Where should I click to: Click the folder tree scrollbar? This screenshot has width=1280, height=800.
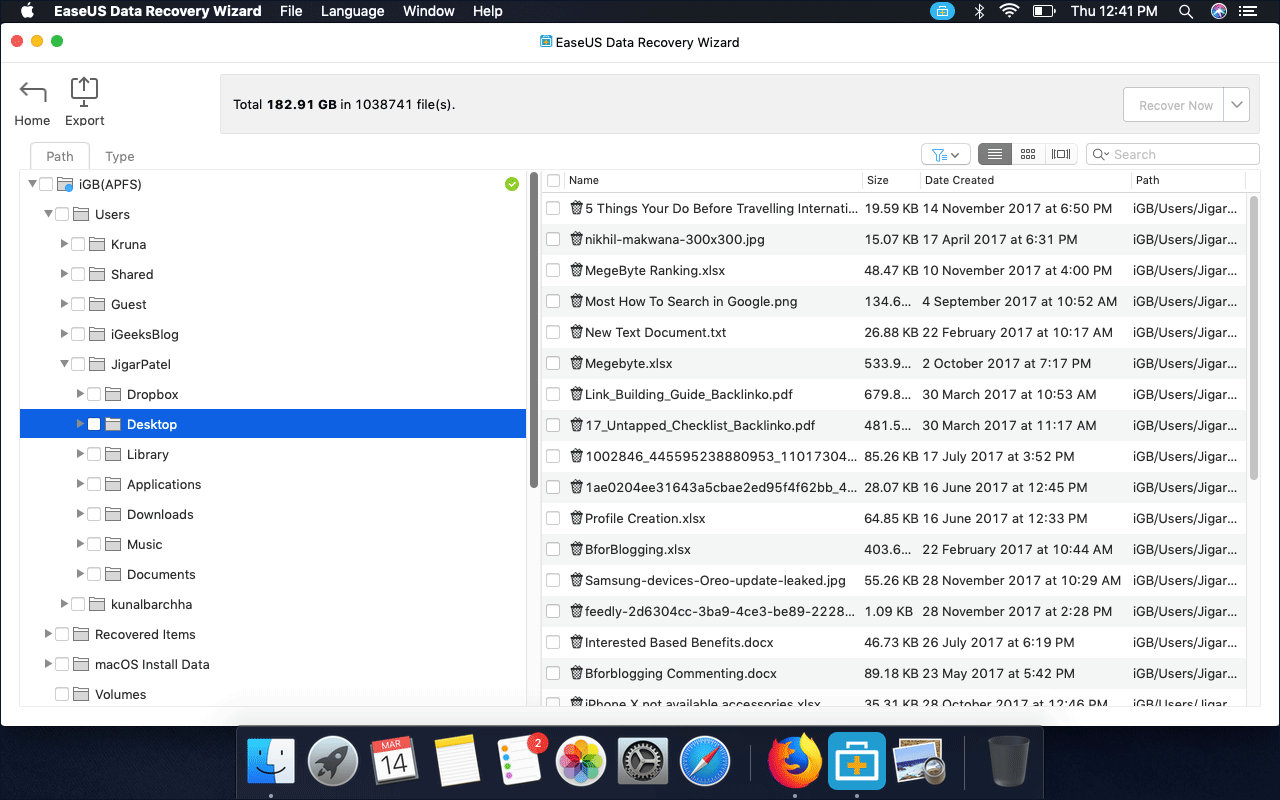point(534,330)
